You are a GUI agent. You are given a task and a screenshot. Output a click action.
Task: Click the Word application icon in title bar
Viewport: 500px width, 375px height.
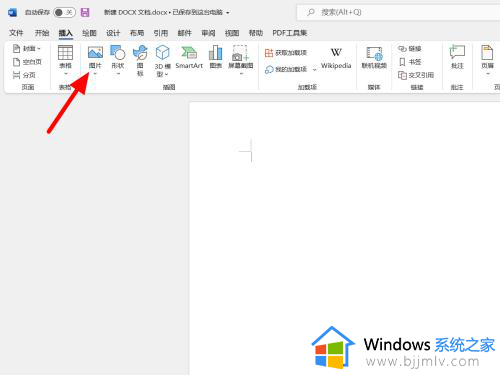[12, 13]
